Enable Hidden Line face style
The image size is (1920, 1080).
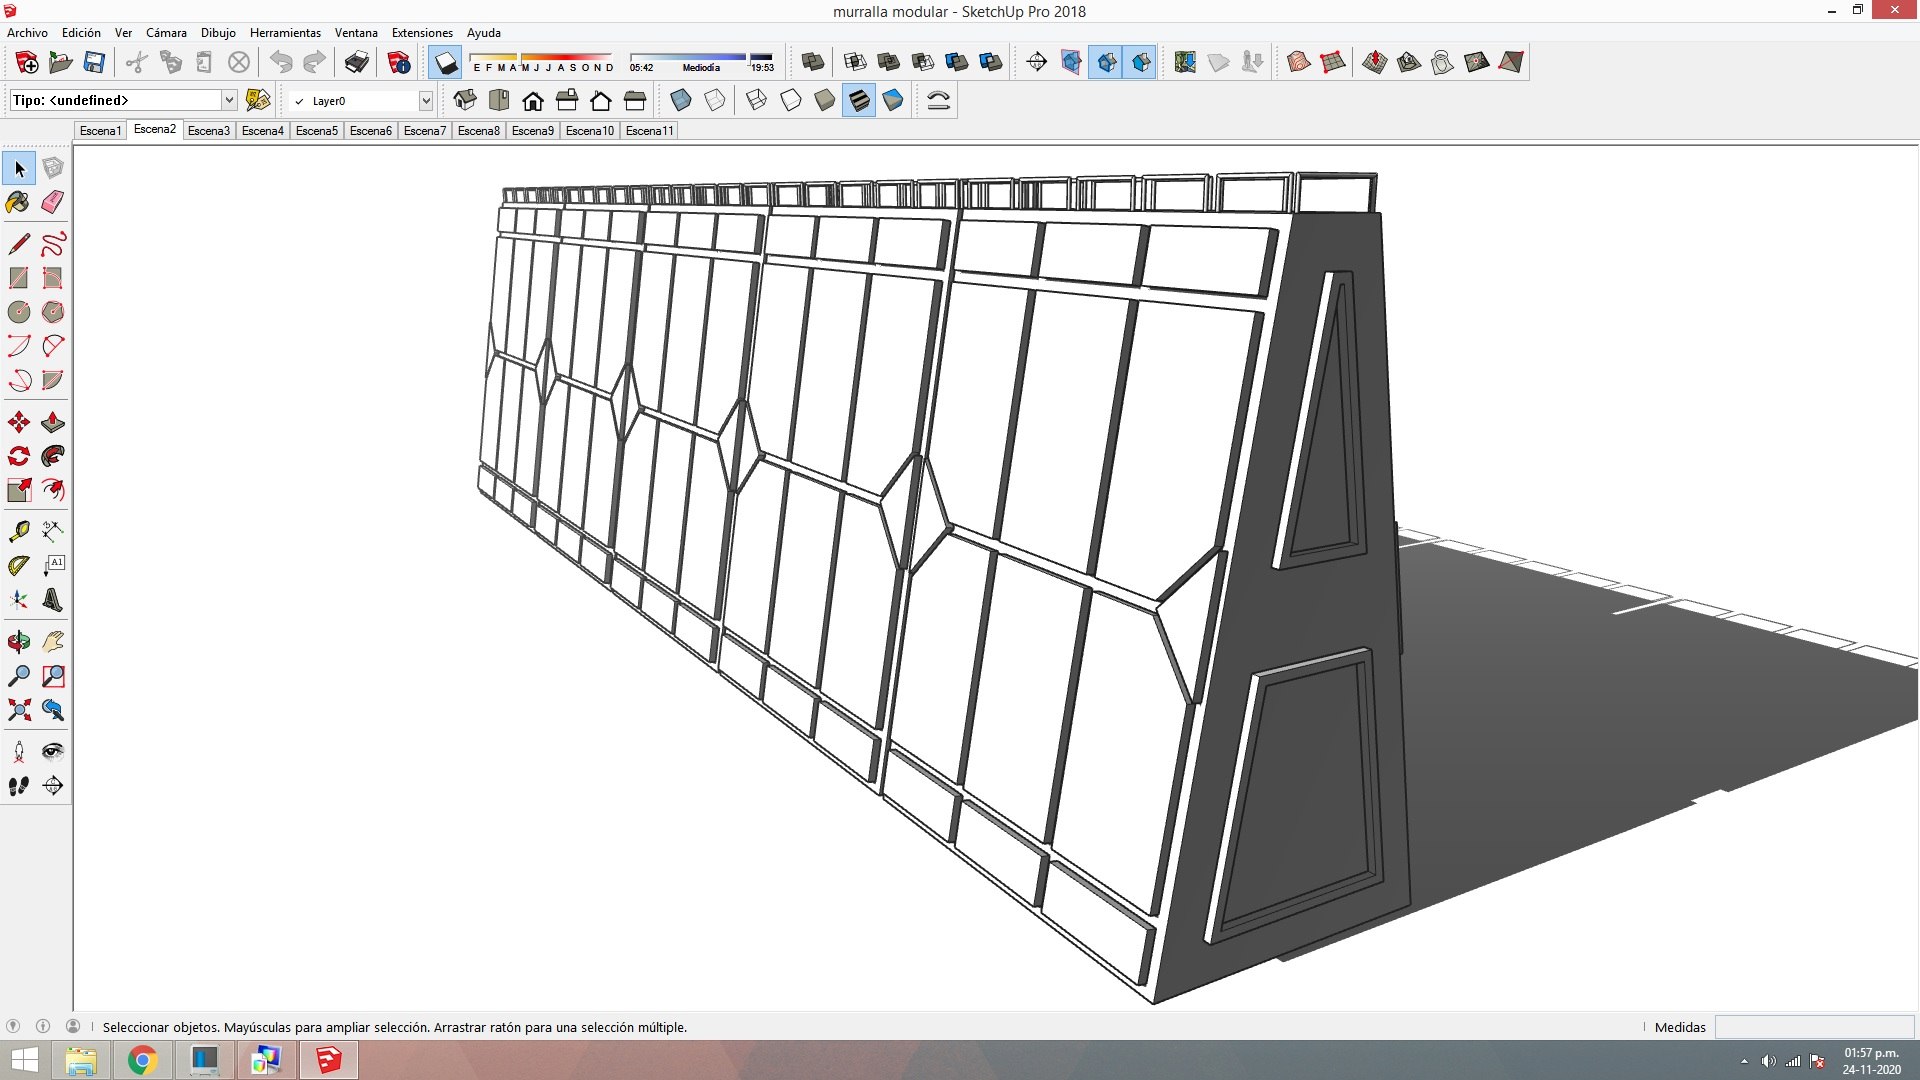point(791,100)
